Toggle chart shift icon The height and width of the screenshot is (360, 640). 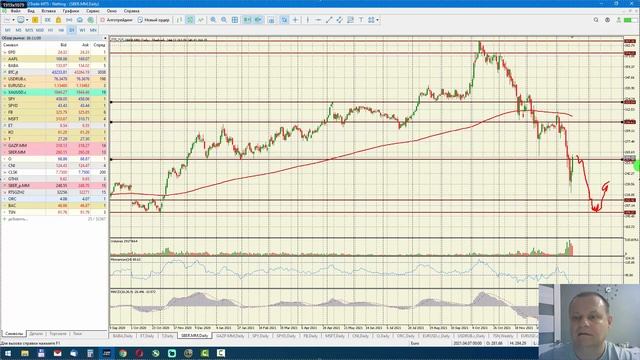click(258, 20)
